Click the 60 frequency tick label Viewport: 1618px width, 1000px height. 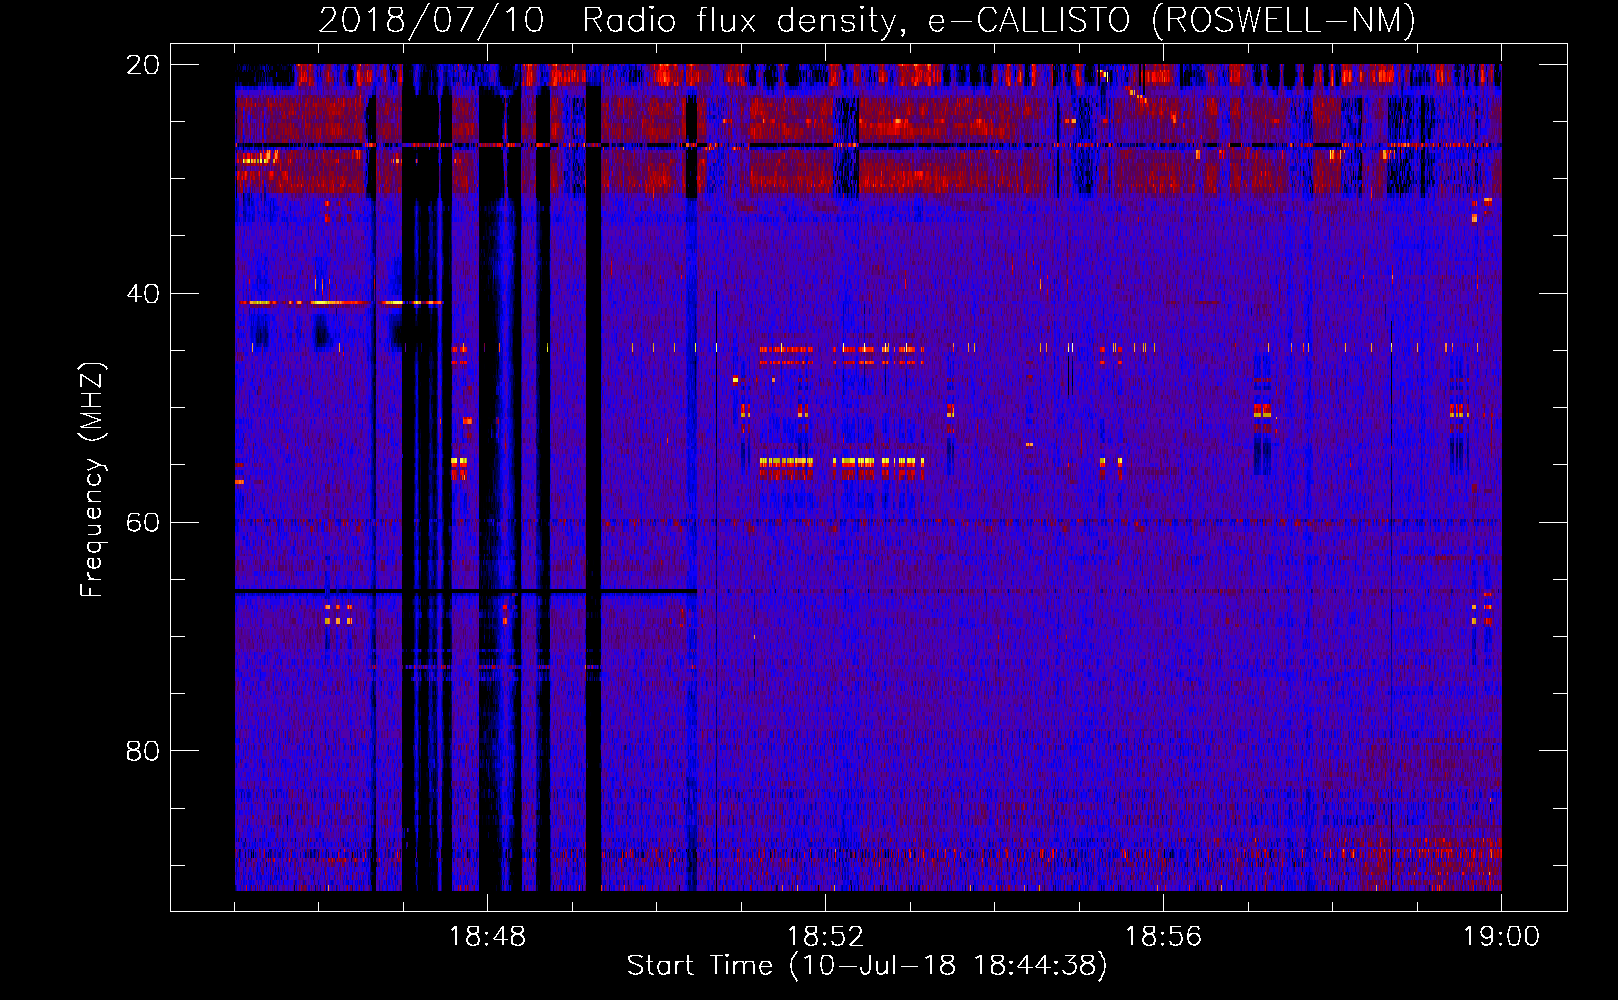coord(143,523)
